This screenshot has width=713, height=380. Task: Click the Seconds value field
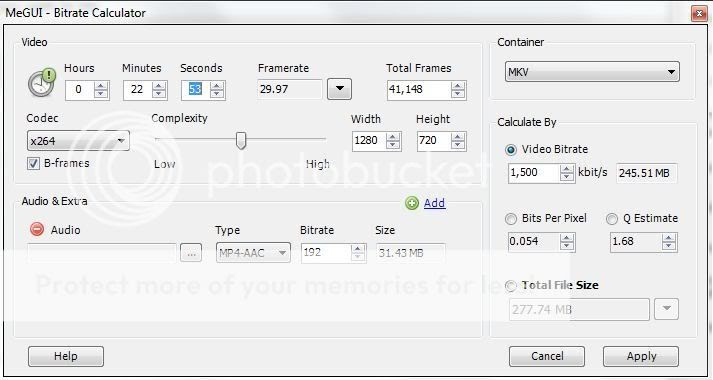pyautogui.click(x=196, y=90)
